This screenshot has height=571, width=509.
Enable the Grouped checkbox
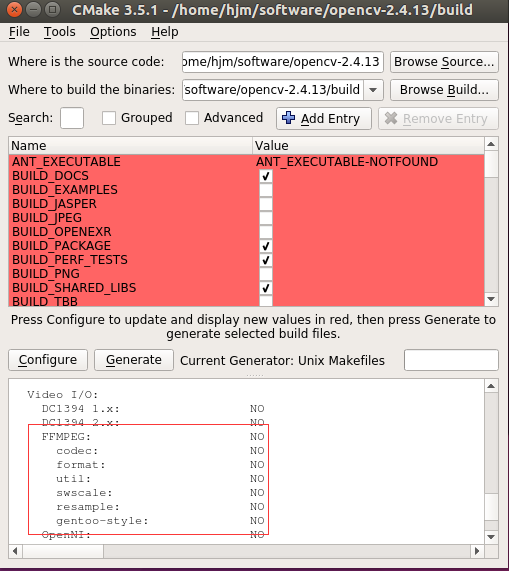(x=108, y=118)
